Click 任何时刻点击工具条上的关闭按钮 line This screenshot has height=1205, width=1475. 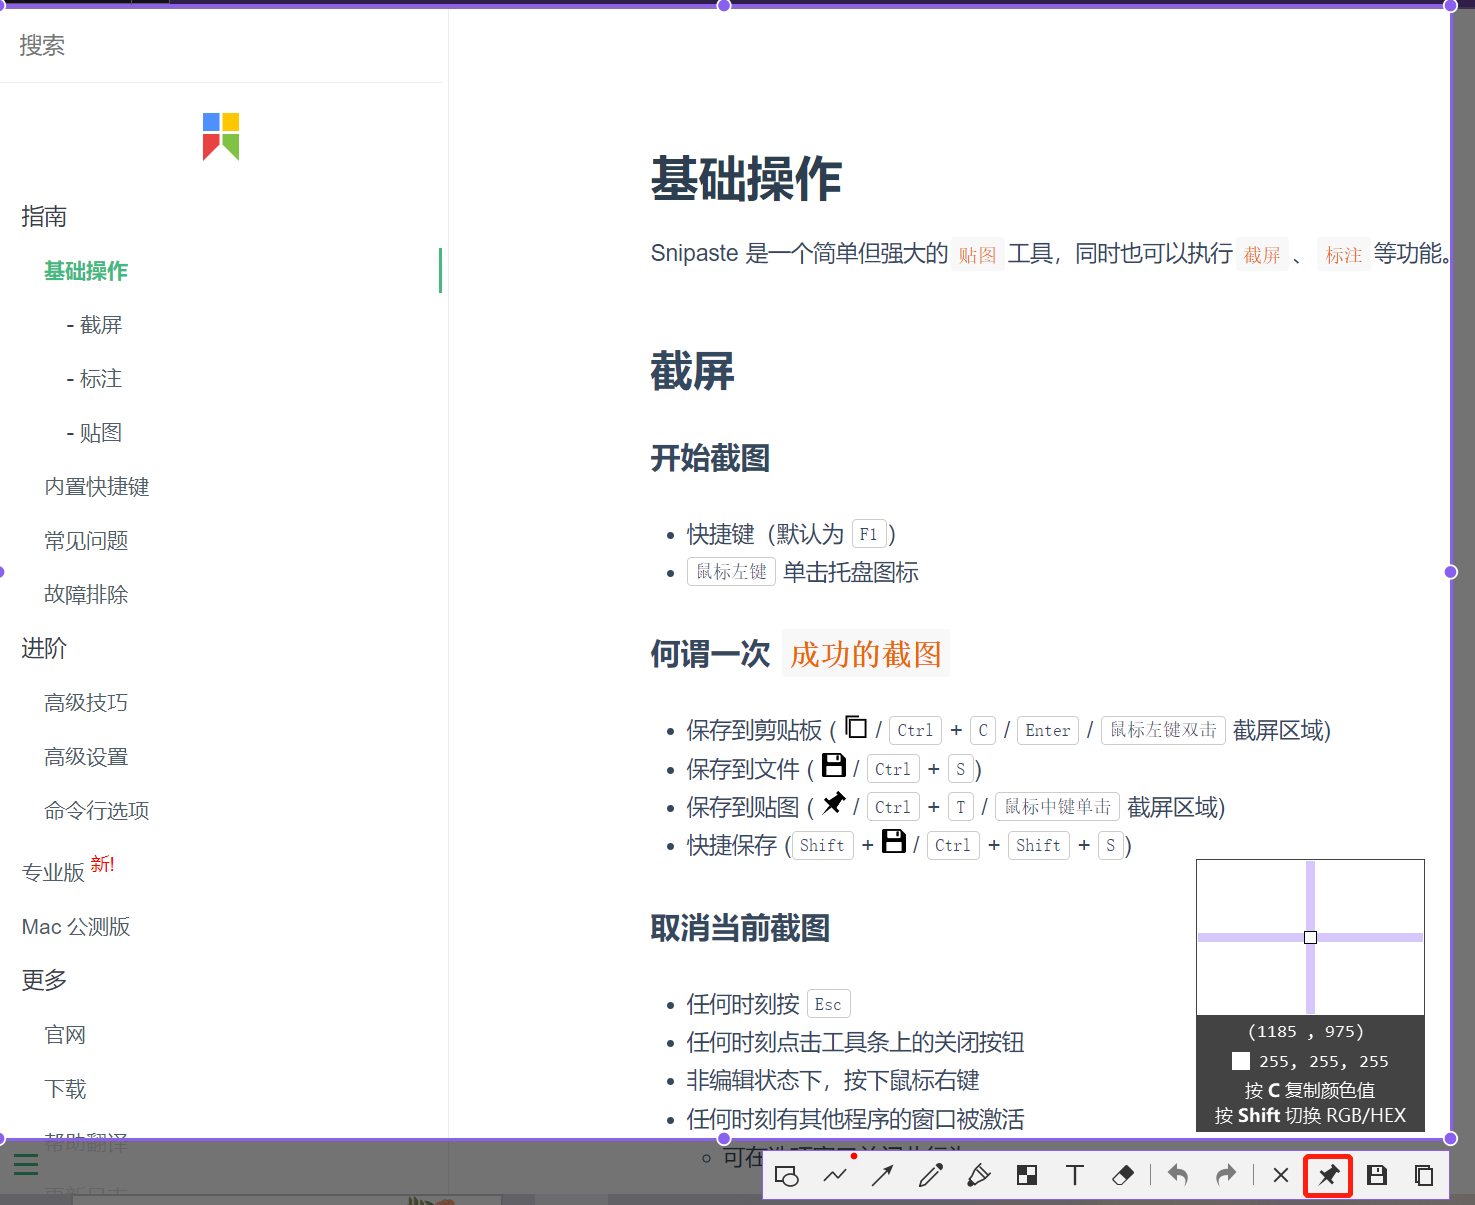click(855, 1042)
